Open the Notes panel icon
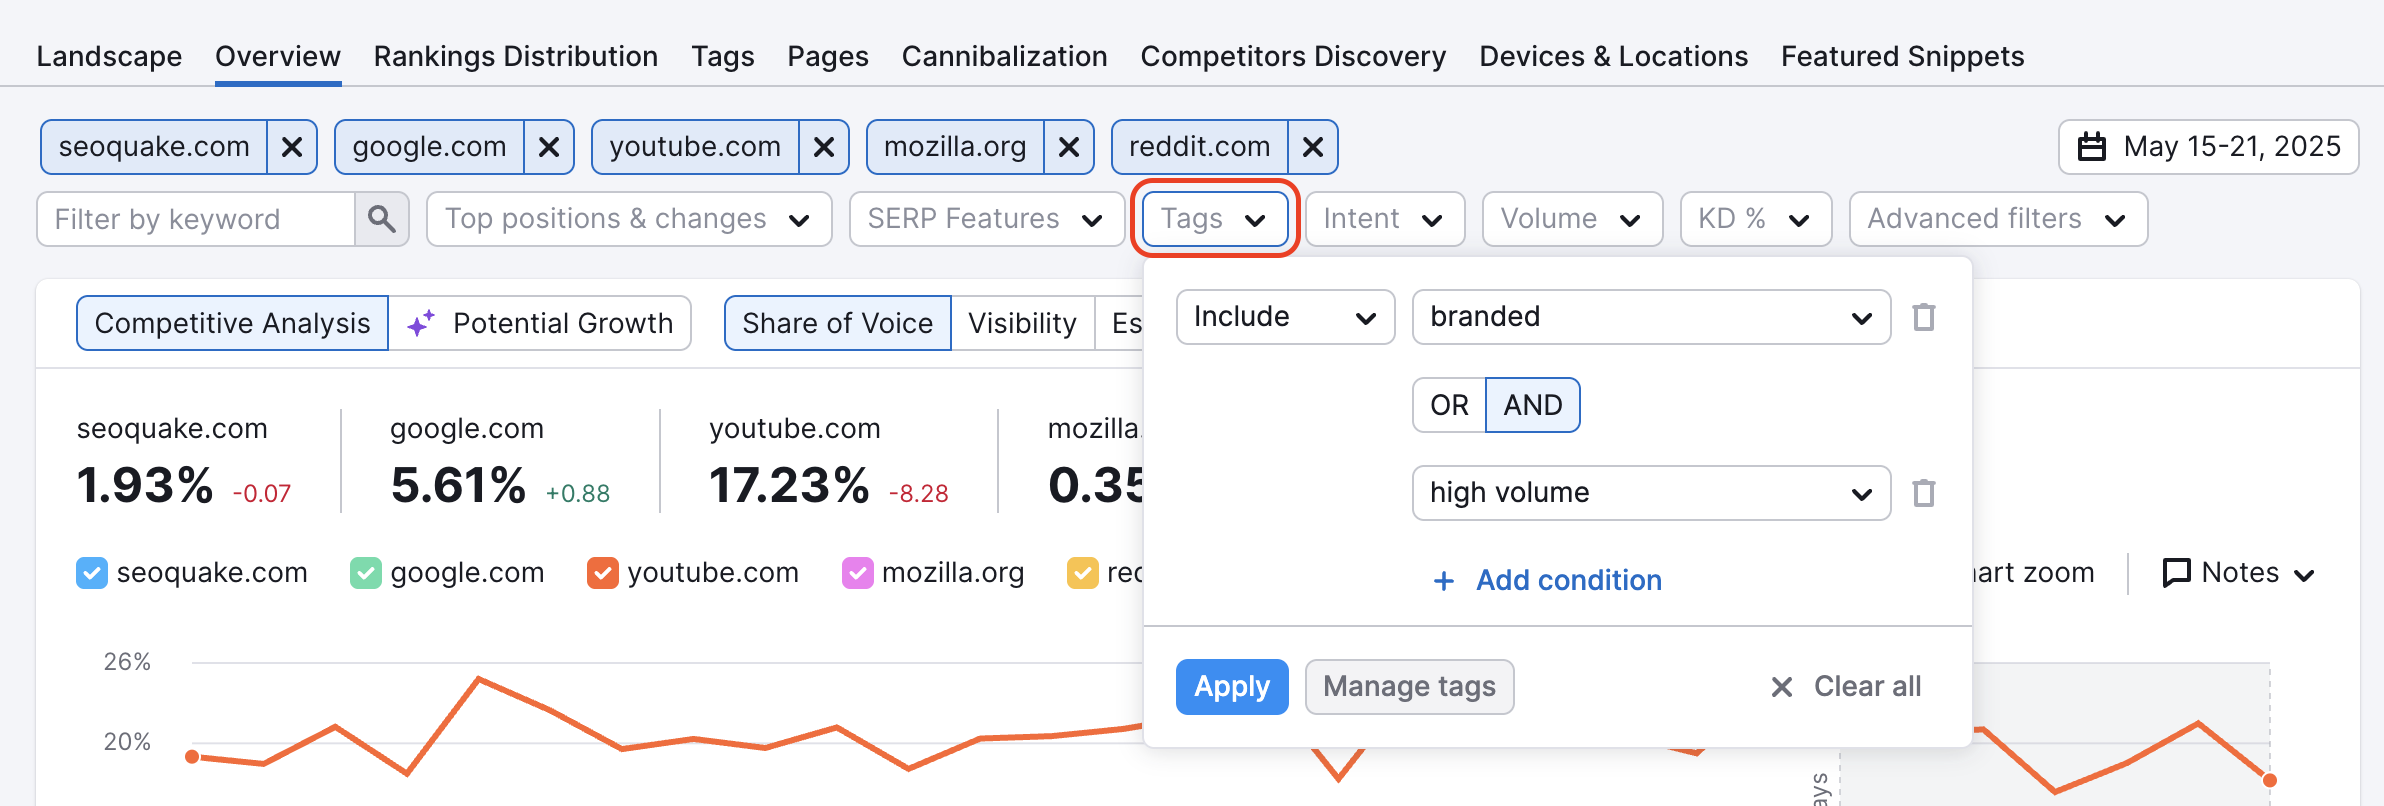The image size is (2384, 806). (2177, 572)
